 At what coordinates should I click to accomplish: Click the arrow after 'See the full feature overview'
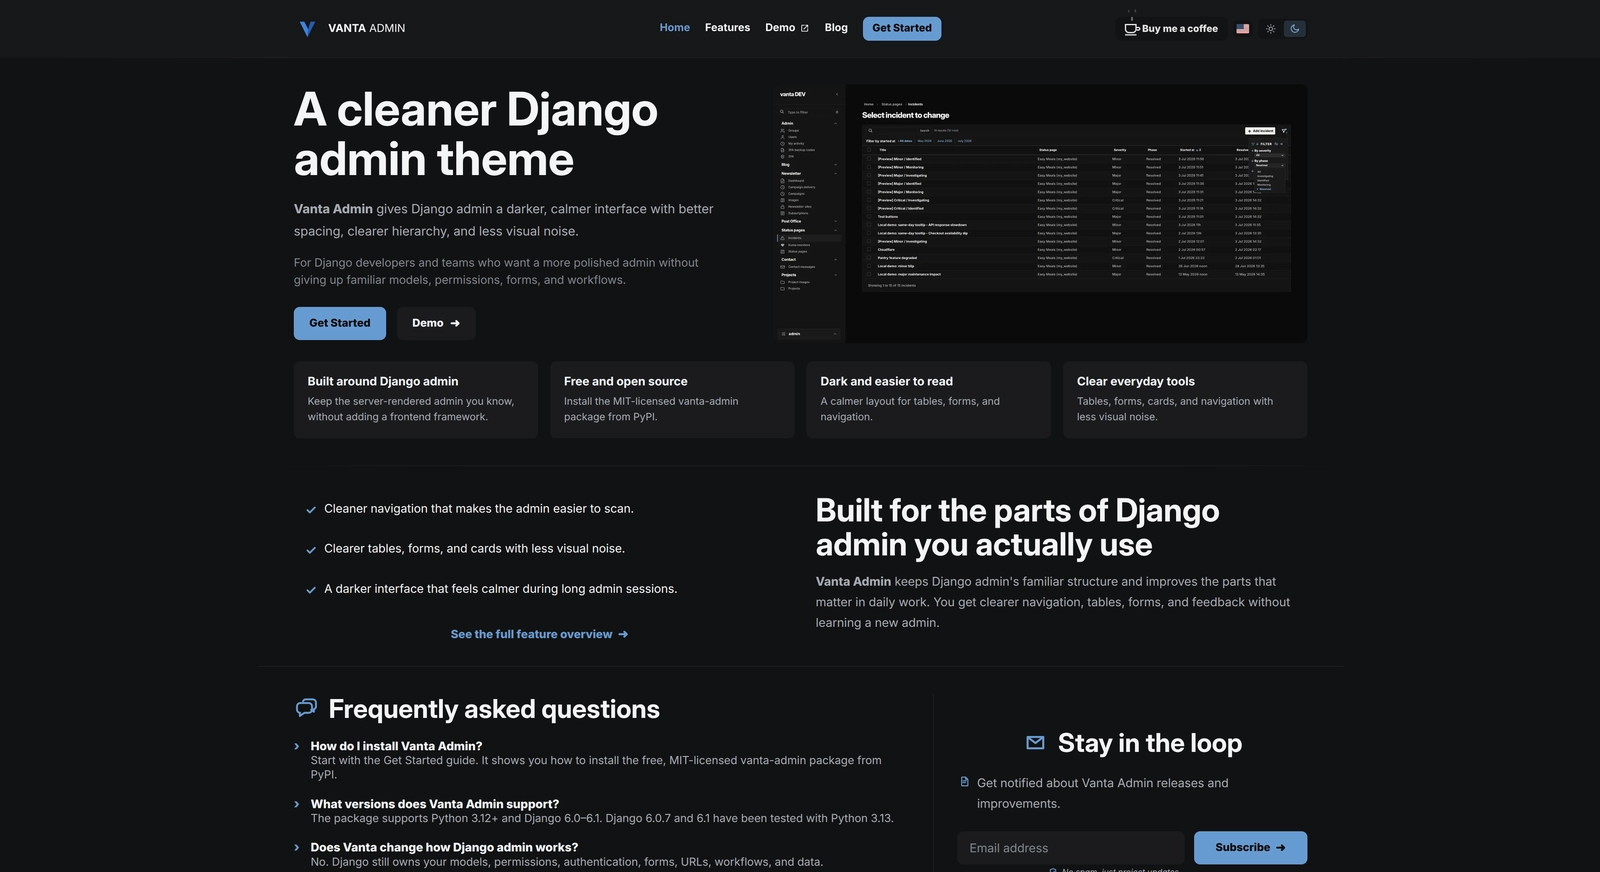(x=623, y=634)
